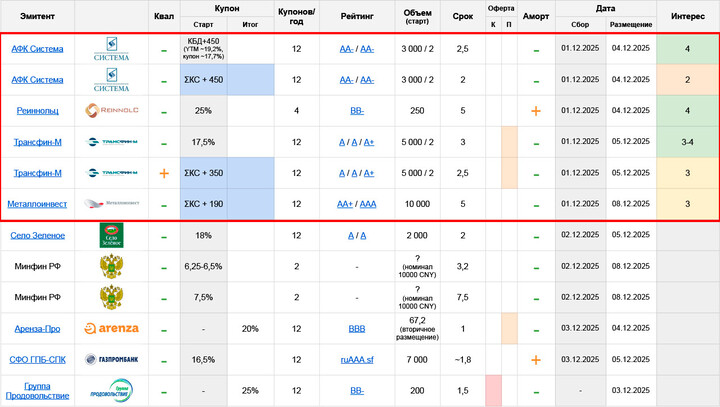Click the Село Зеленое green logo
This screenshot has height=407, width=720.
[x=110, y=235]
